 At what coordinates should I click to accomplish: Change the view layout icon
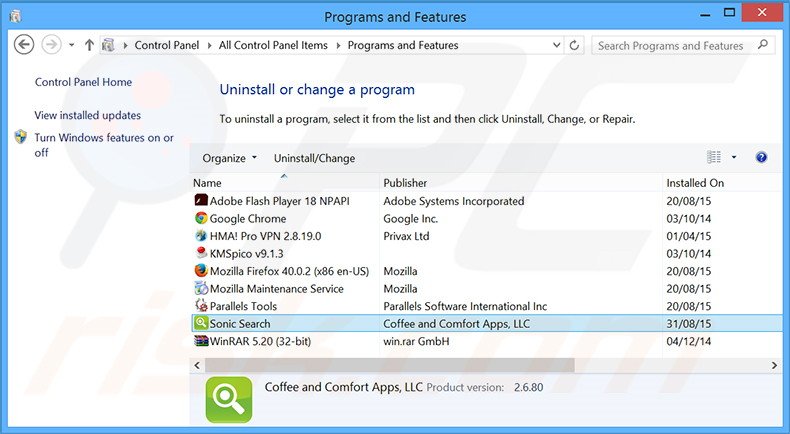coord(714,157)
